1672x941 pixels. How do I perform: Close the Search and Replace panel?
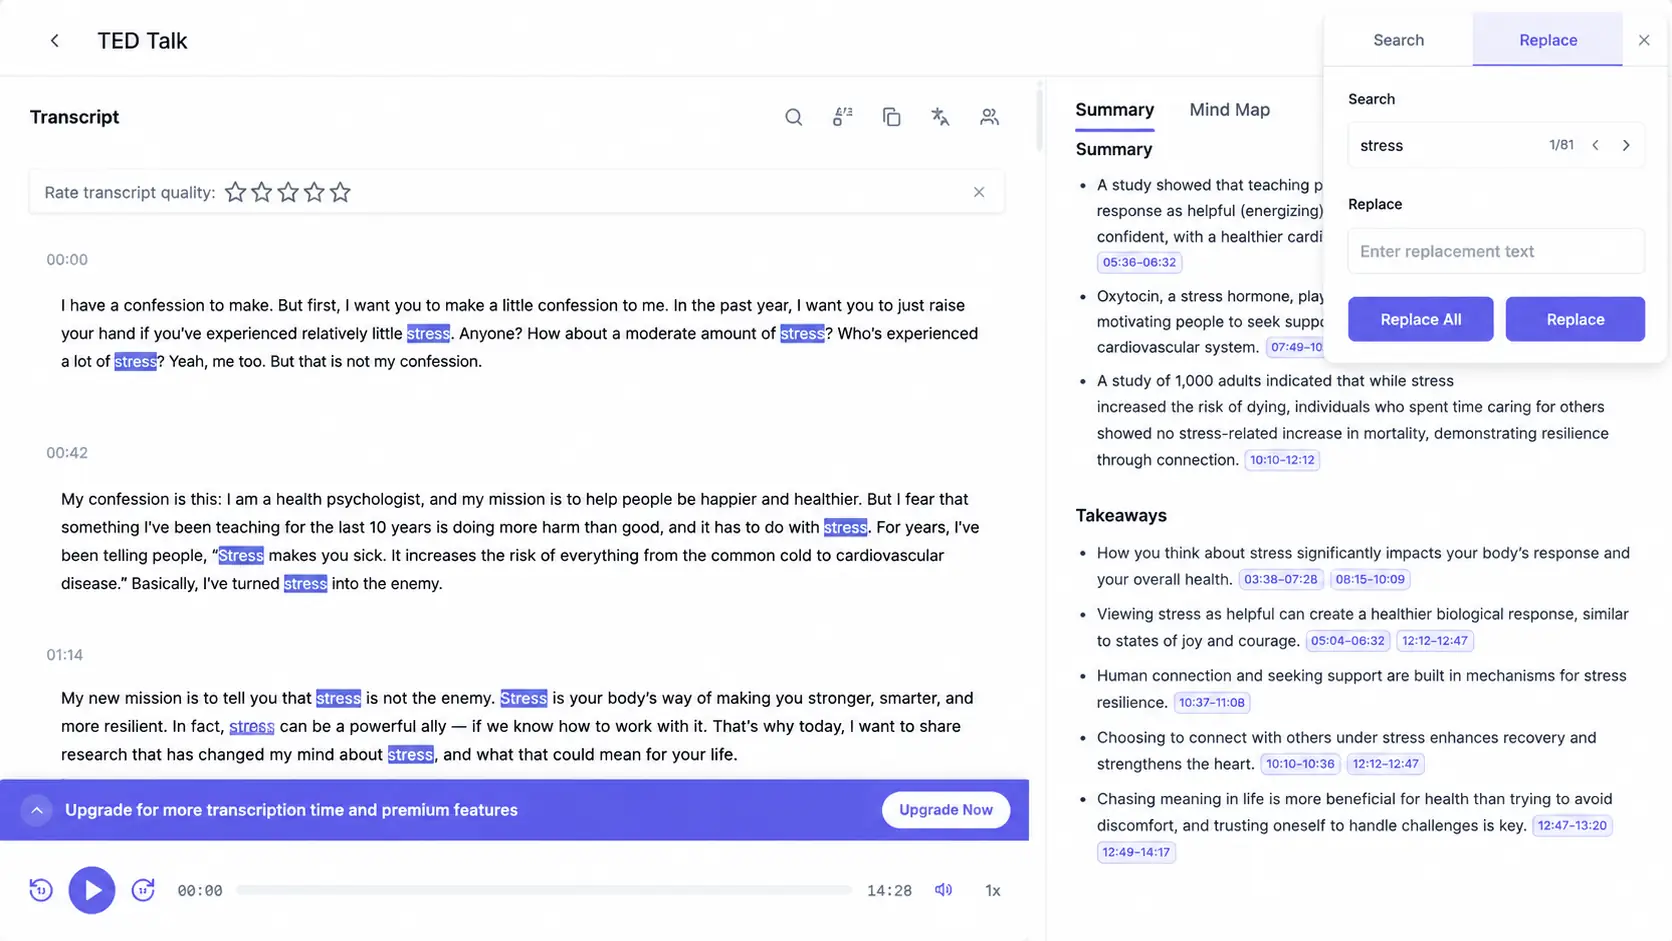click(1644, 40)
